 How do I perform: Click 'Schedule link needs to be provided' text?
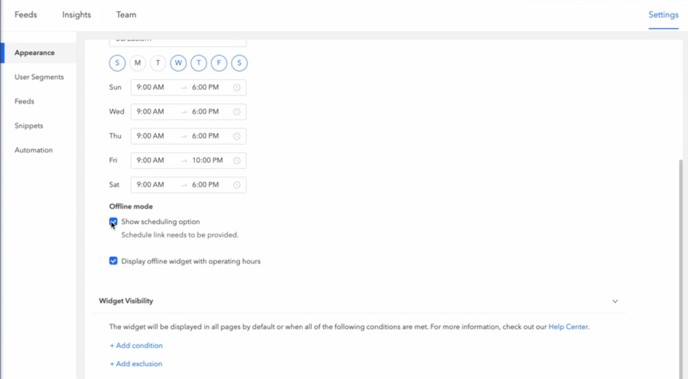[x=180, y=235]
